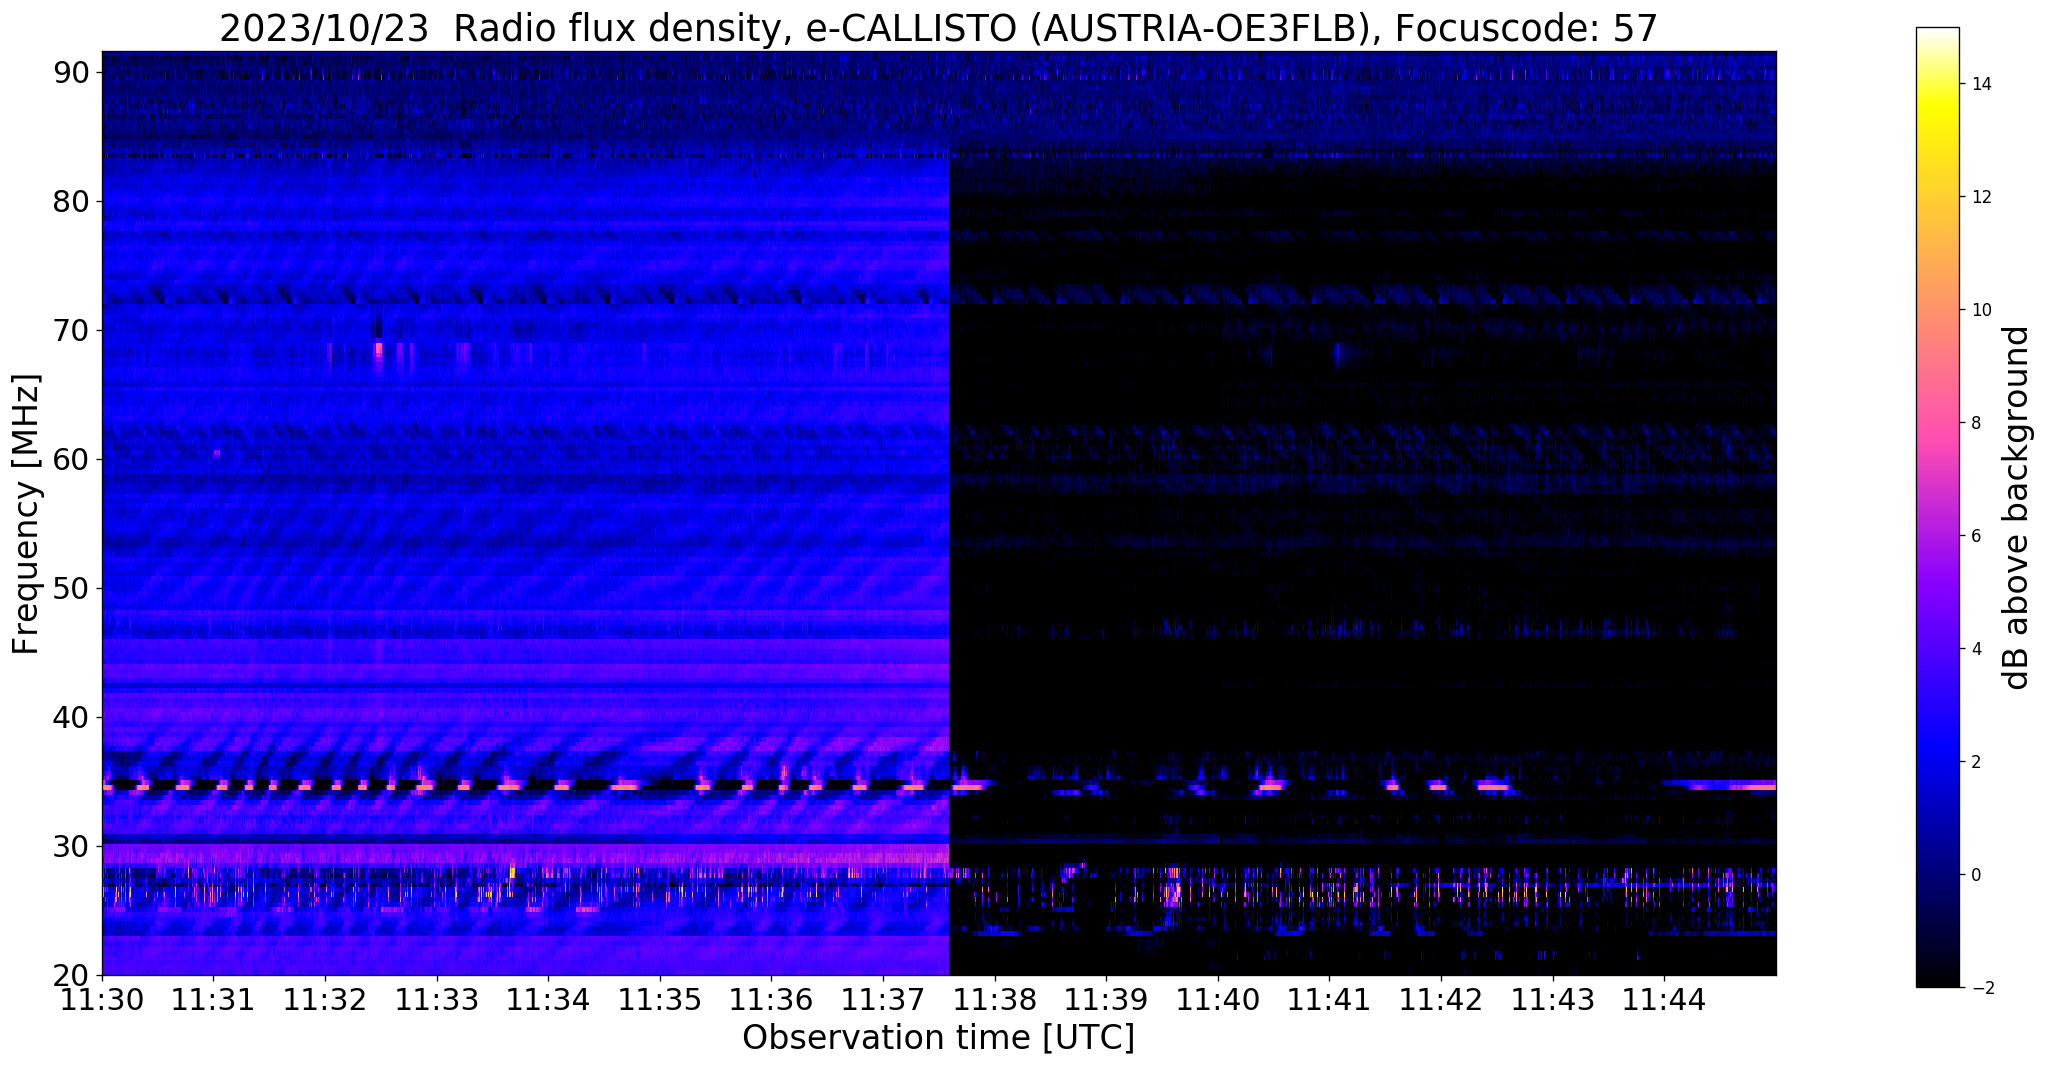Click the 70 MHz frequency tick label
Image resolution: width=2047 pixels, height=1067 pixels.
point(70,331)
